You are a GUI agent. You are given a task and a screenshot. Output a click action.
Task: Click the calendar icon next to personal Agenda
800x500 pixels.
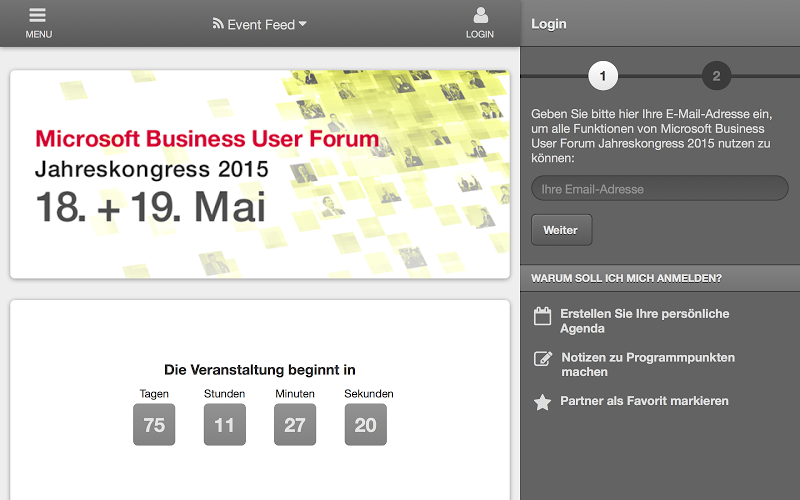click(x=542, y=316)
